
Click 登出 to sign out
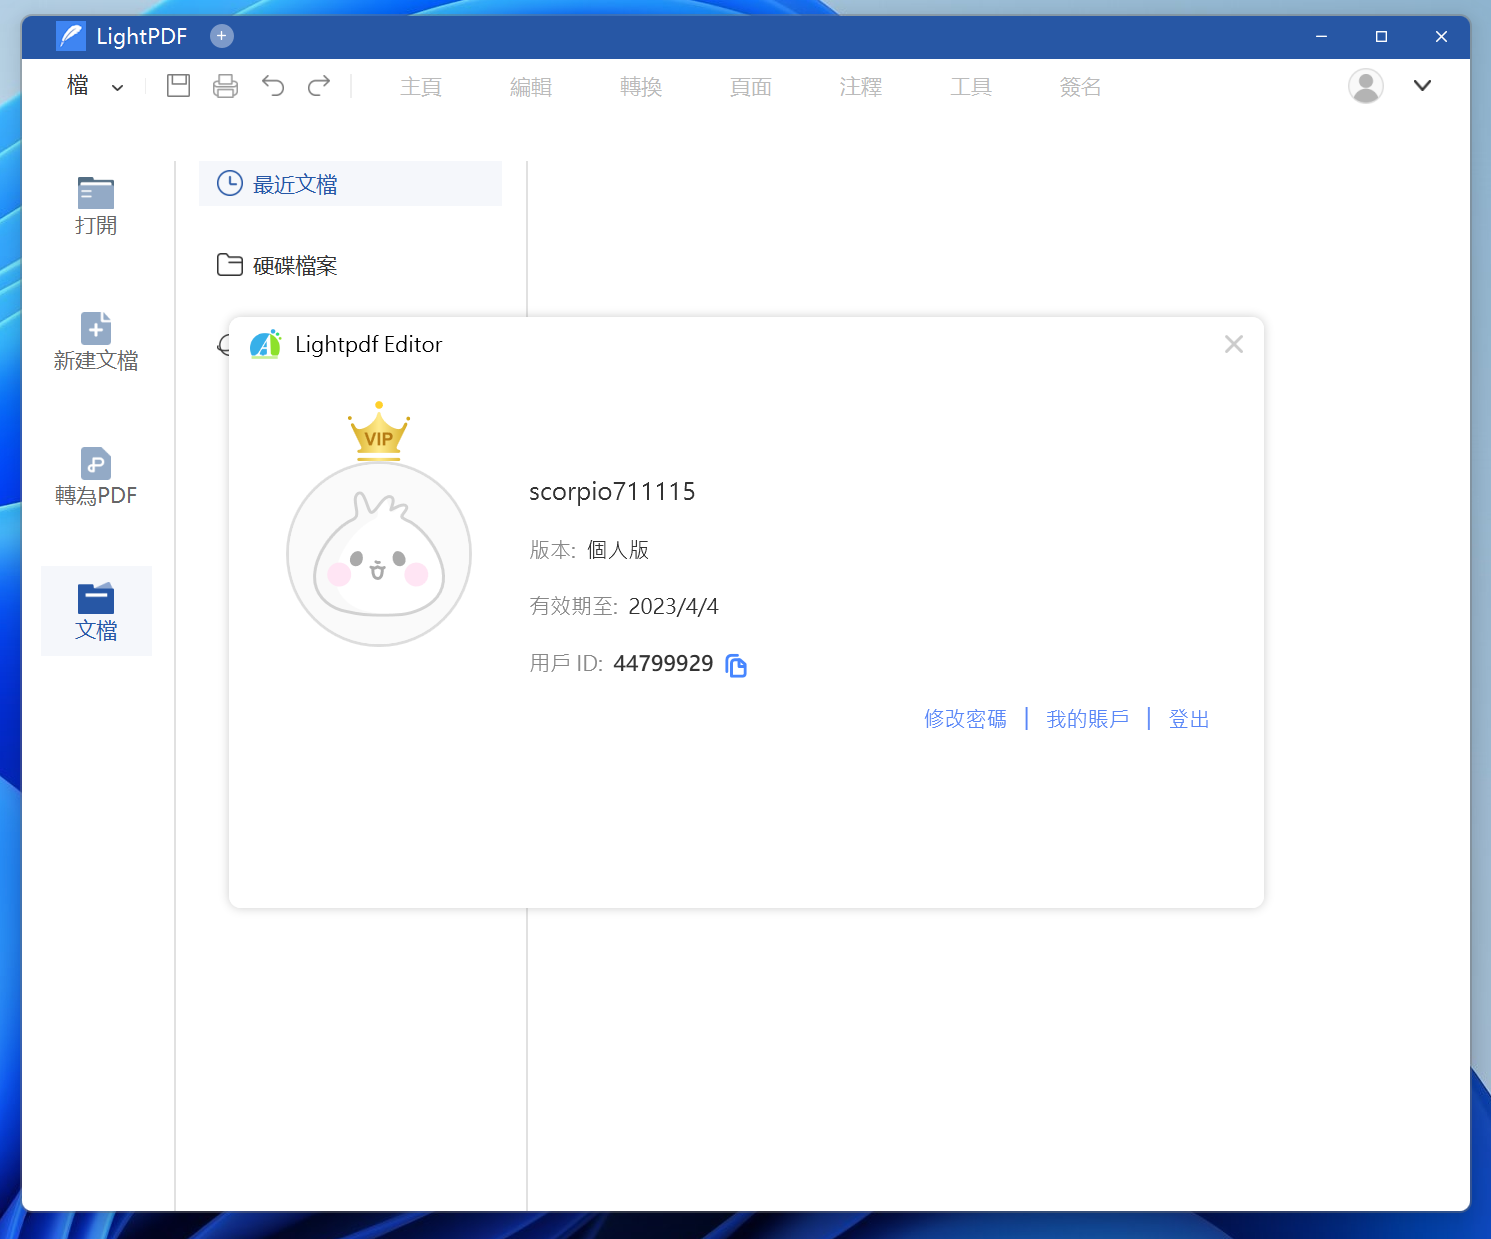tap(1189, 719)
